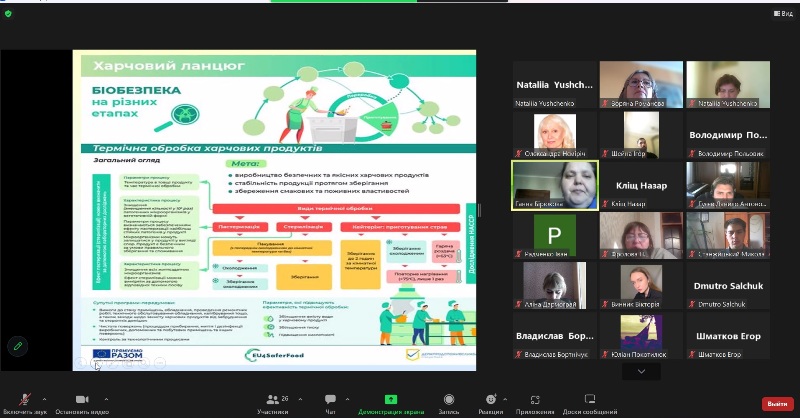
Task: Expand video options arrow beside camera
Action: (x=106, y=399)
